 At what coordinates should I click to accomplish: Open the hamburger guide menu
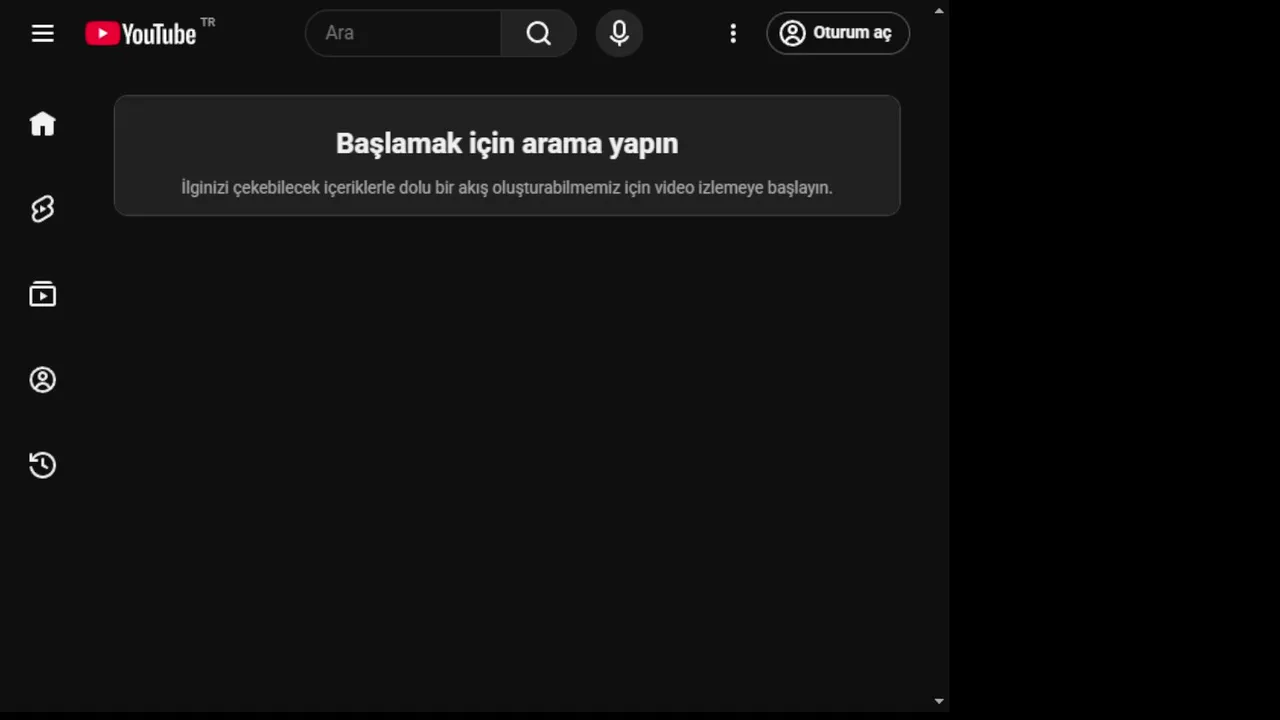(x=42, y=33)
